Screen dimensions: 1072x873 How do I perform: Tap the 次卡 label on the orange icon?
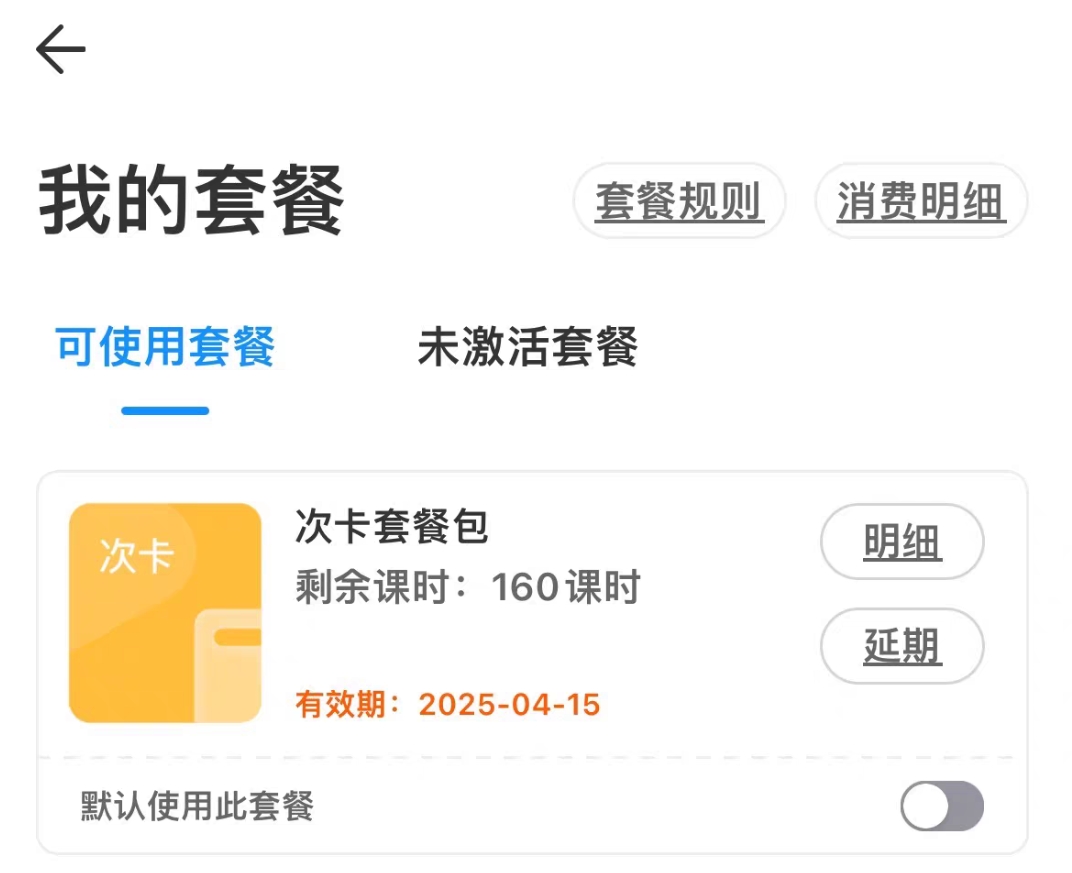pos(137,555)
